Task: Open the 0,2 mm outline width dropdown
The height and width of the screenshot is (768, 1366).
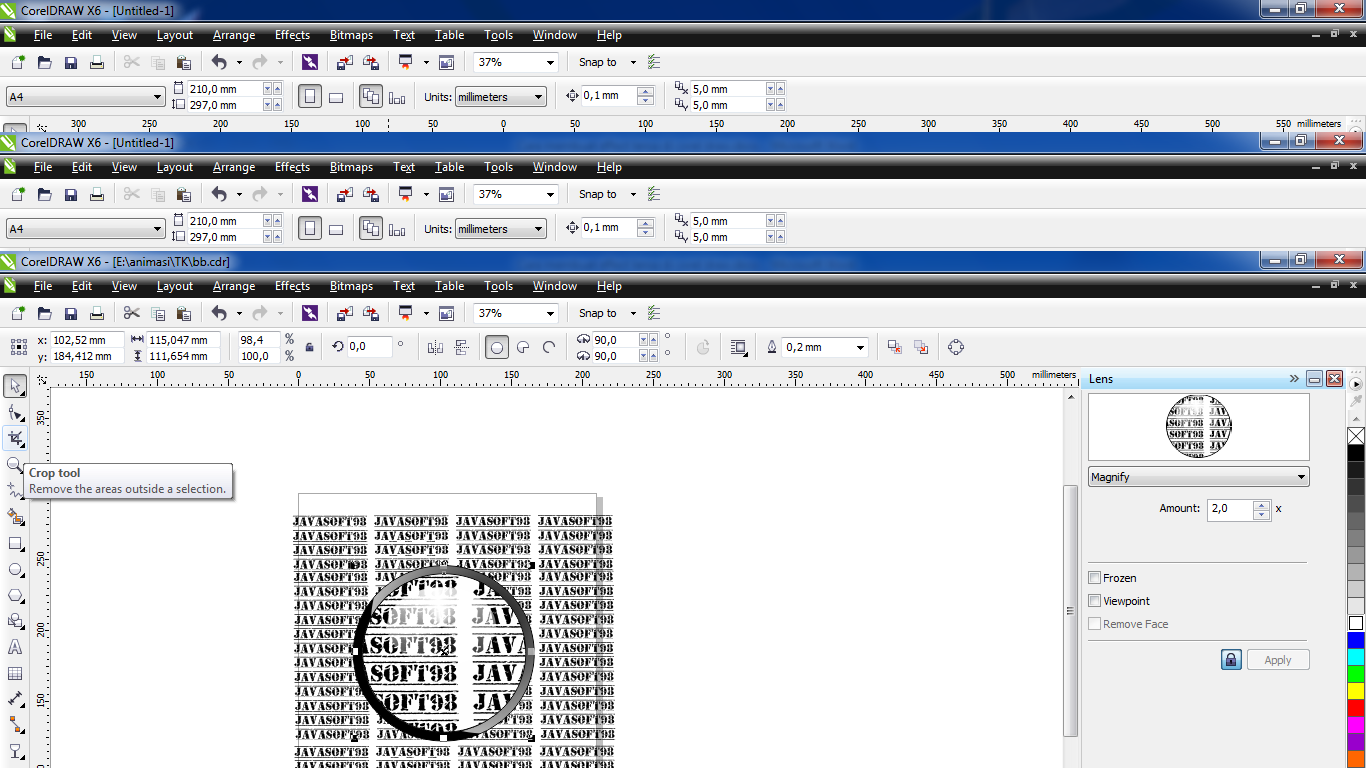Action: (x=858, y=347)
